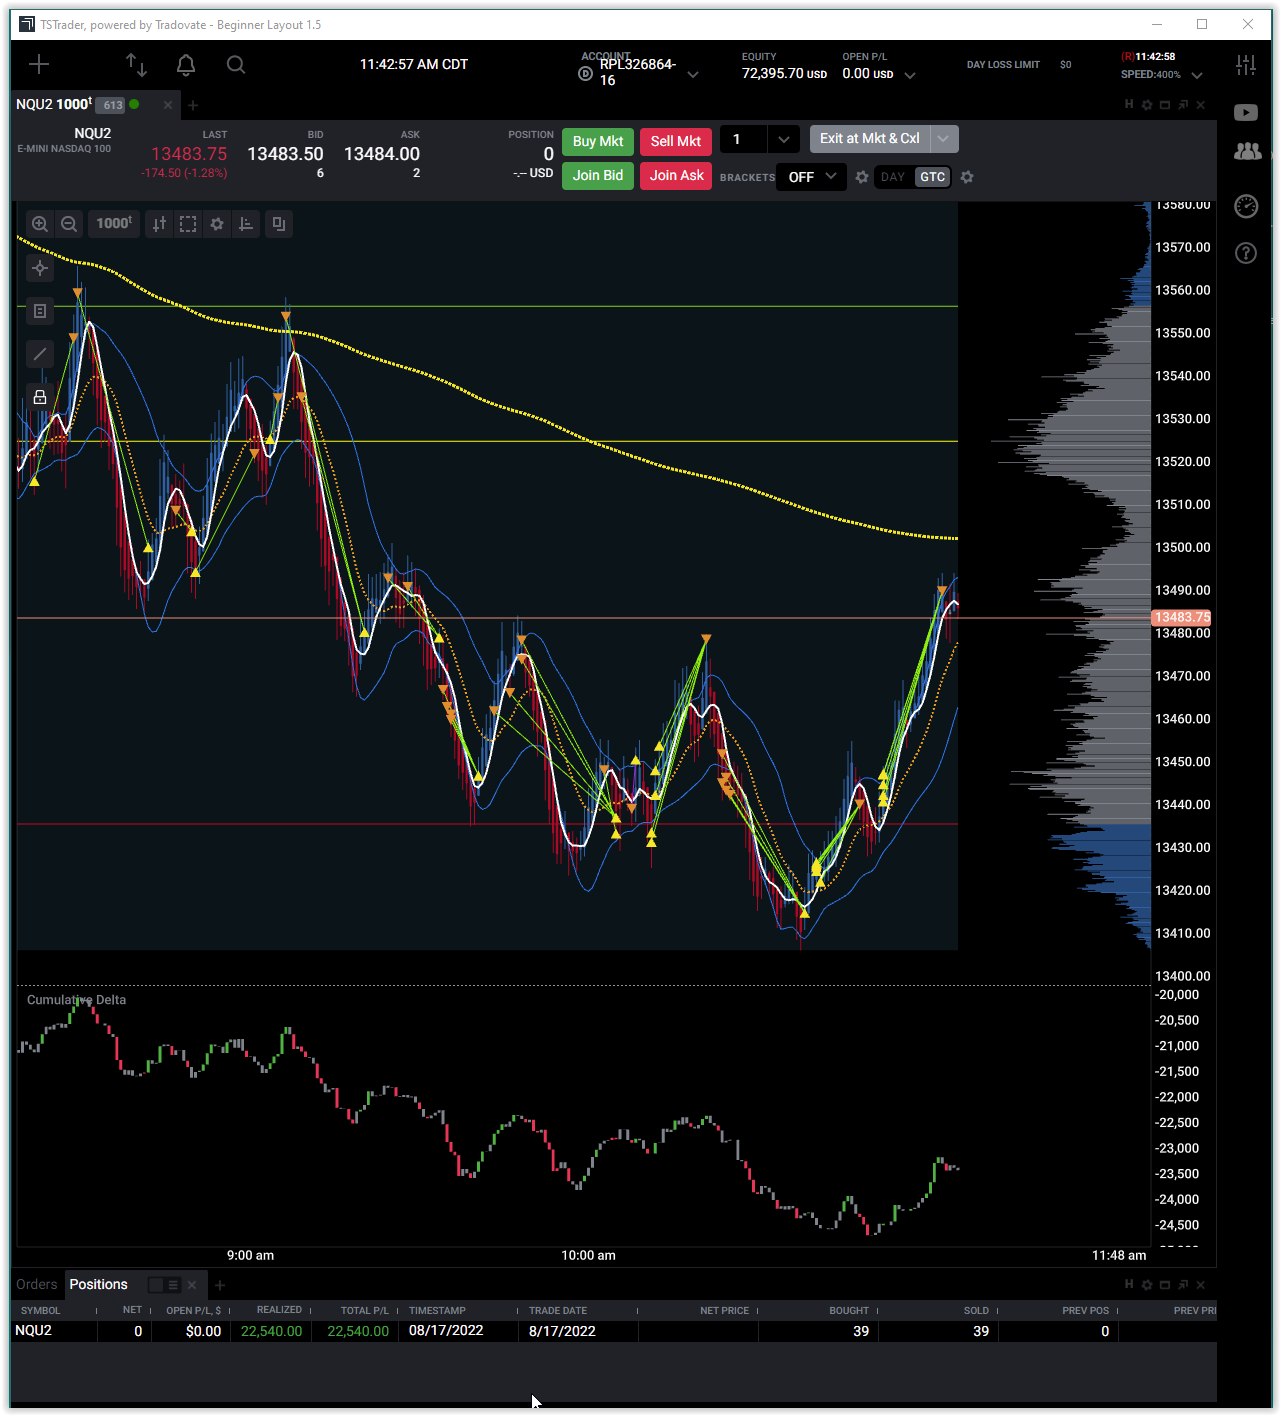Activate the crosshair tool on chart

40,268
